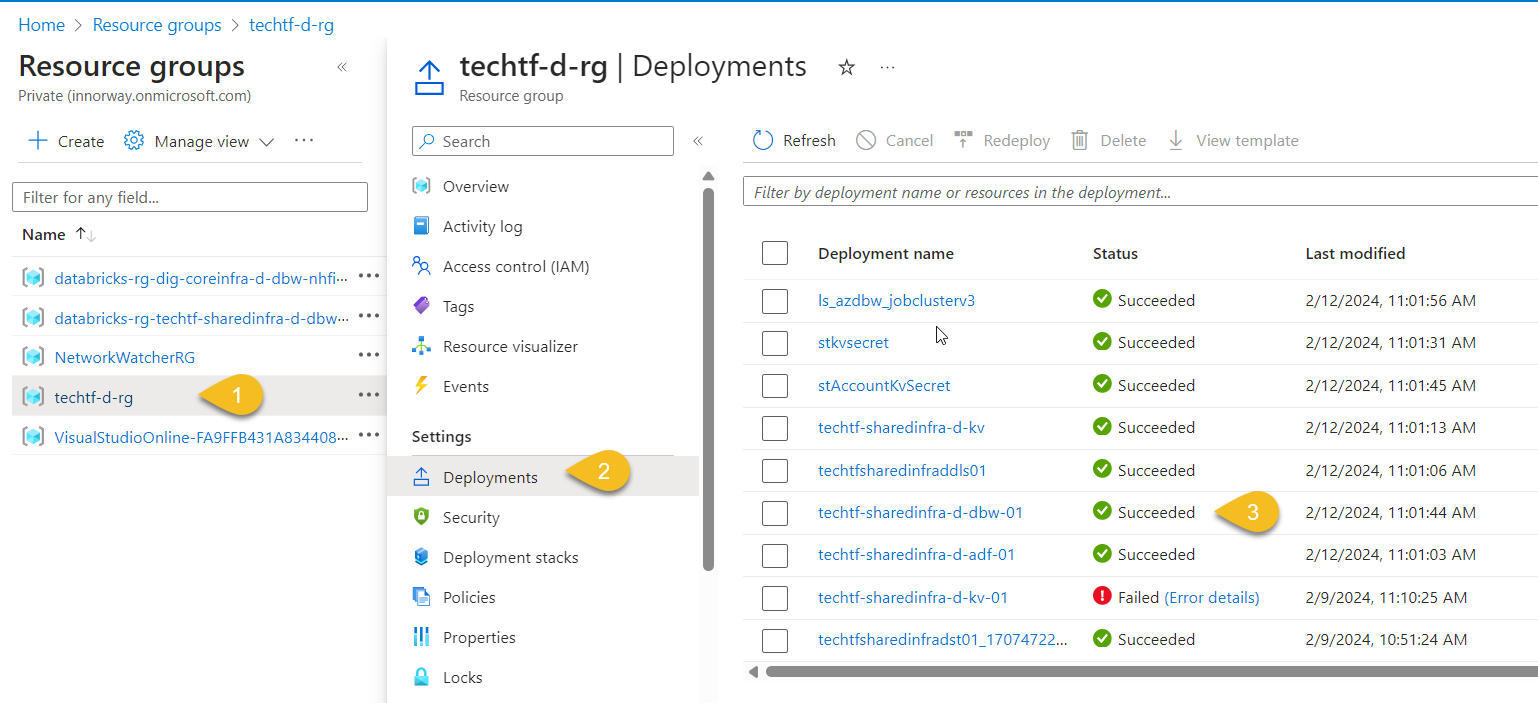Select the stkvsecret row checkbox
This screenshot has height=703, width=1538.
pyautogui.click(x=775, y=342)
